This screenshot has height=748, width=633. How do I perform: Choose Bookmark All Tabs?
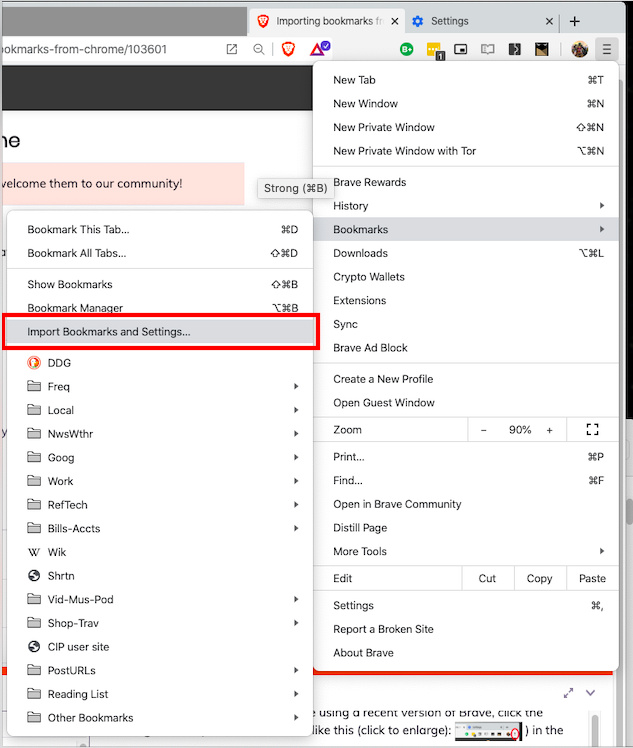point(160,253)
